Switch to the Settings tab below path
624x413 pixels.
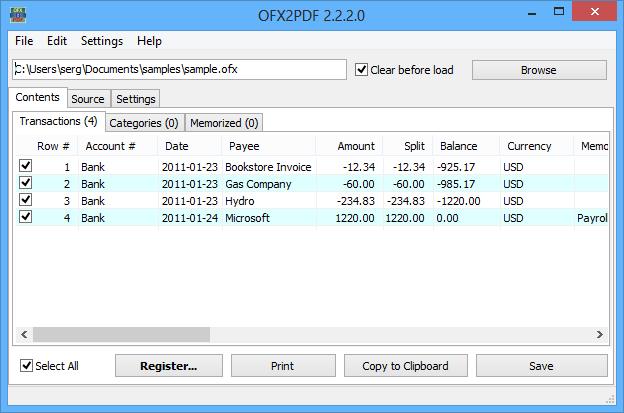pyautogui.click(x=136, y=99)
